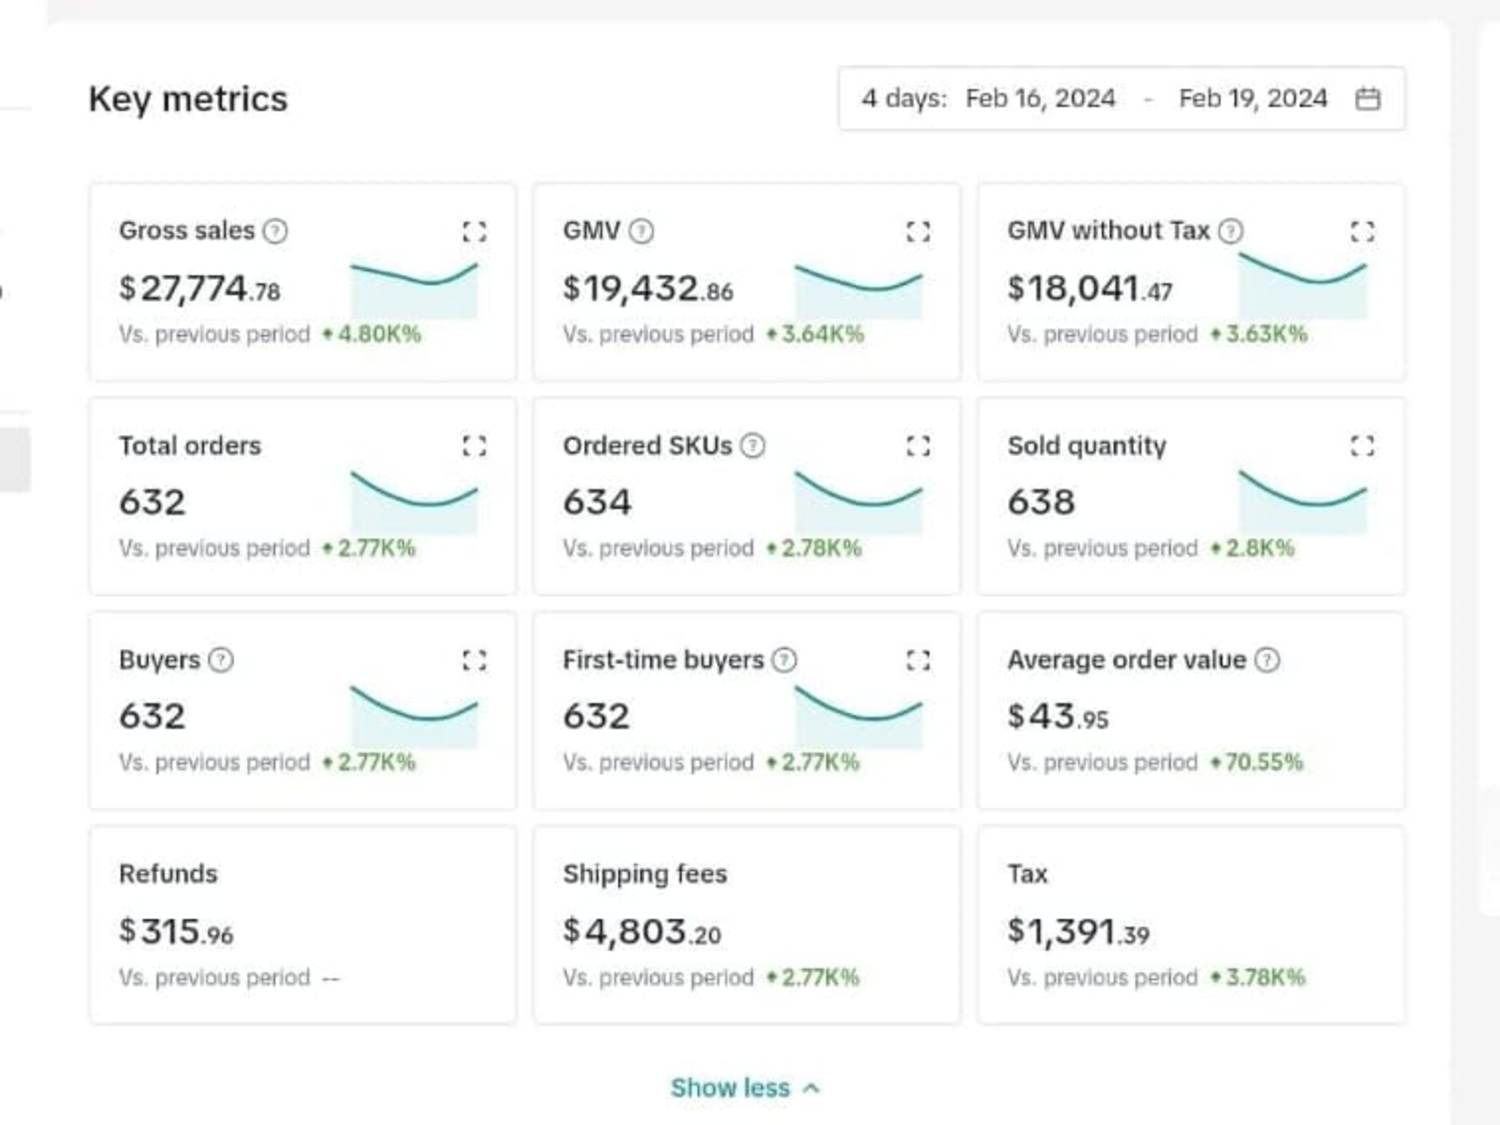The width and height of the screenshot is (1500, 1125).
Task: Click the Gross sales trend sparkline
Action: point(414,290)
